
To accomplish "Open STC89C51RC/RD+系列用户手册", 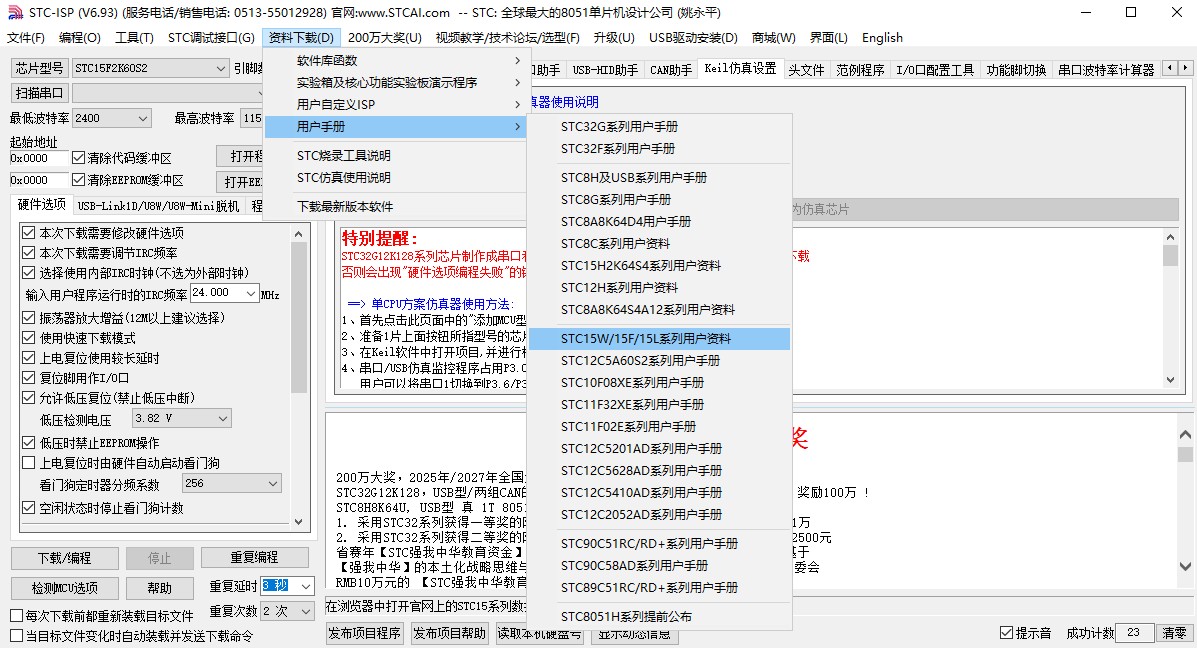I will point(660,588).
